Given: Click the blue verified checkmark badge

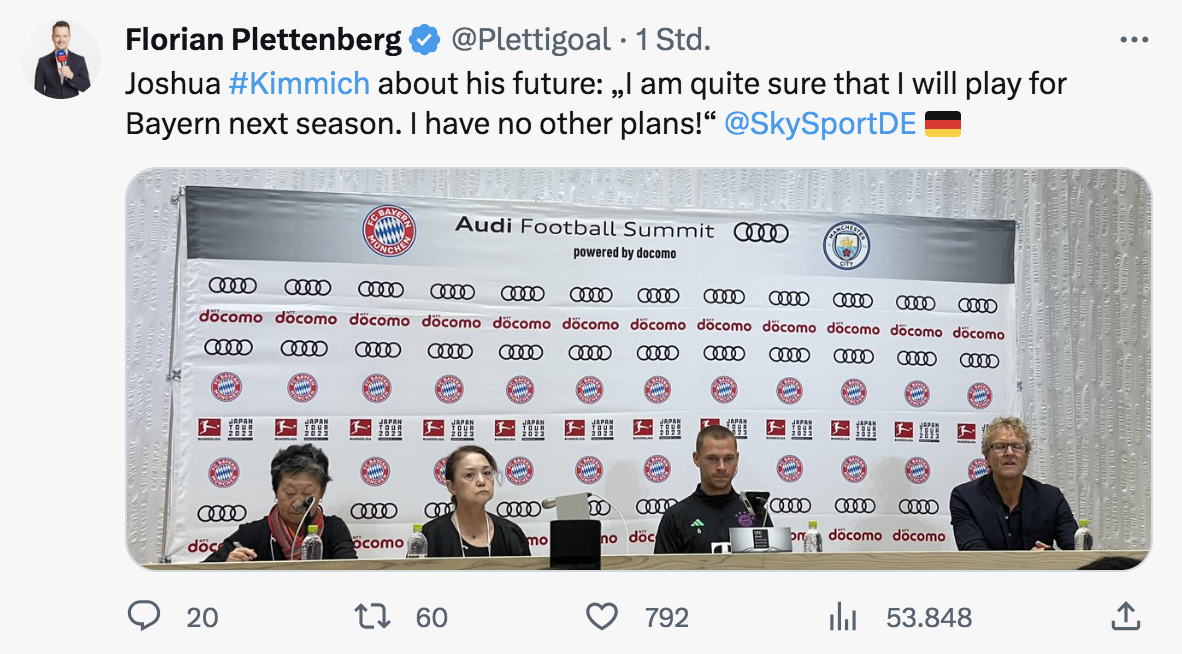Looking at the screenshot, I should tap(425, 40).
